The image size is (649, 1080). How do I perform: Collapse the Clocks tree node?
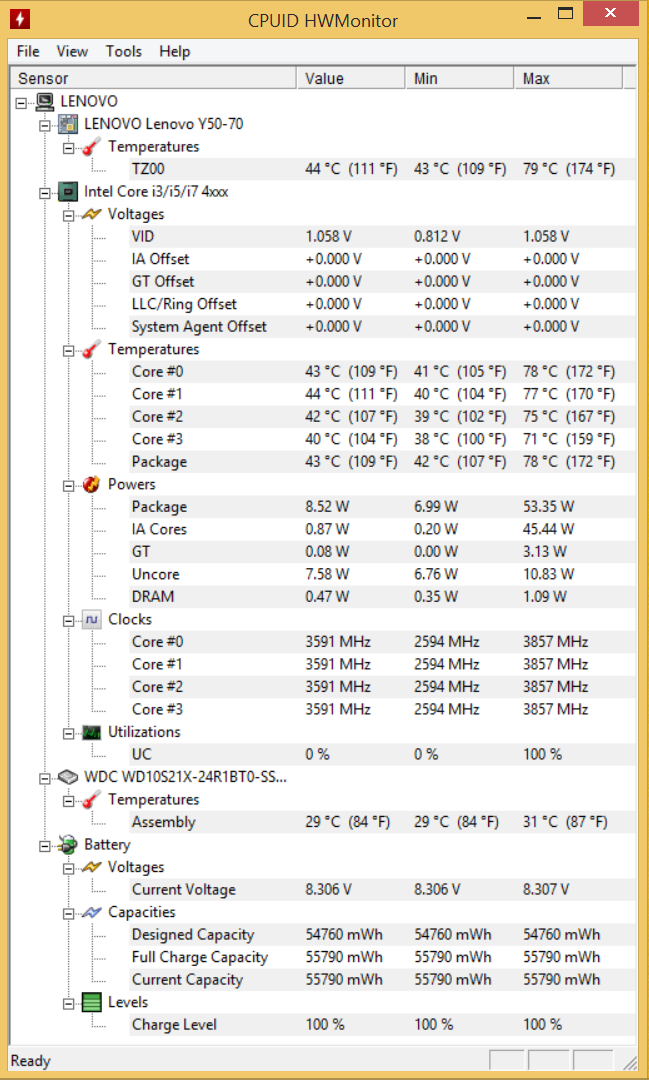click(68, 621)
